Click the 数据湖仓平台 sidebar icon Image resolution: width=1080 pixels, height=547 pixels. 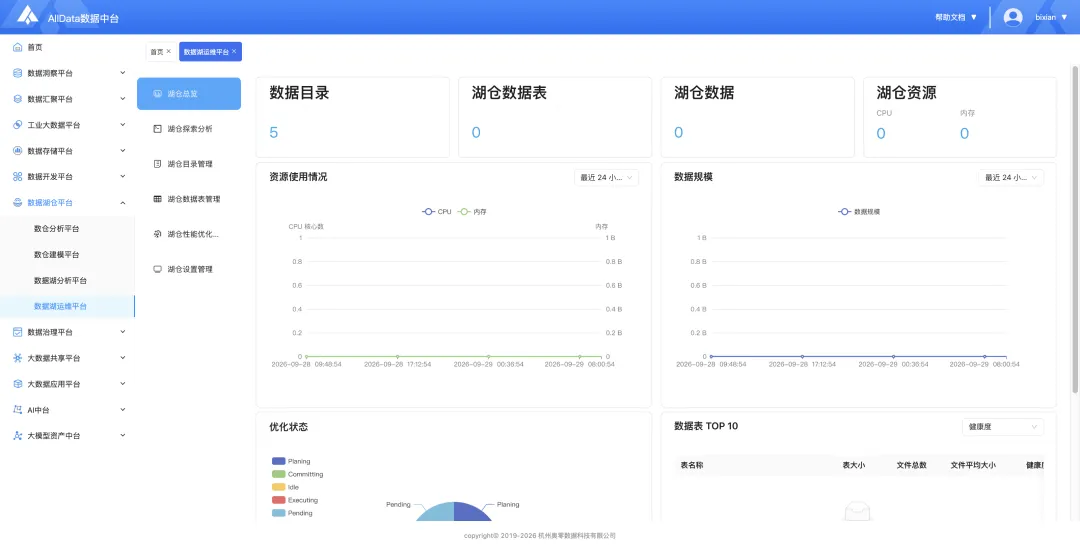18,203
